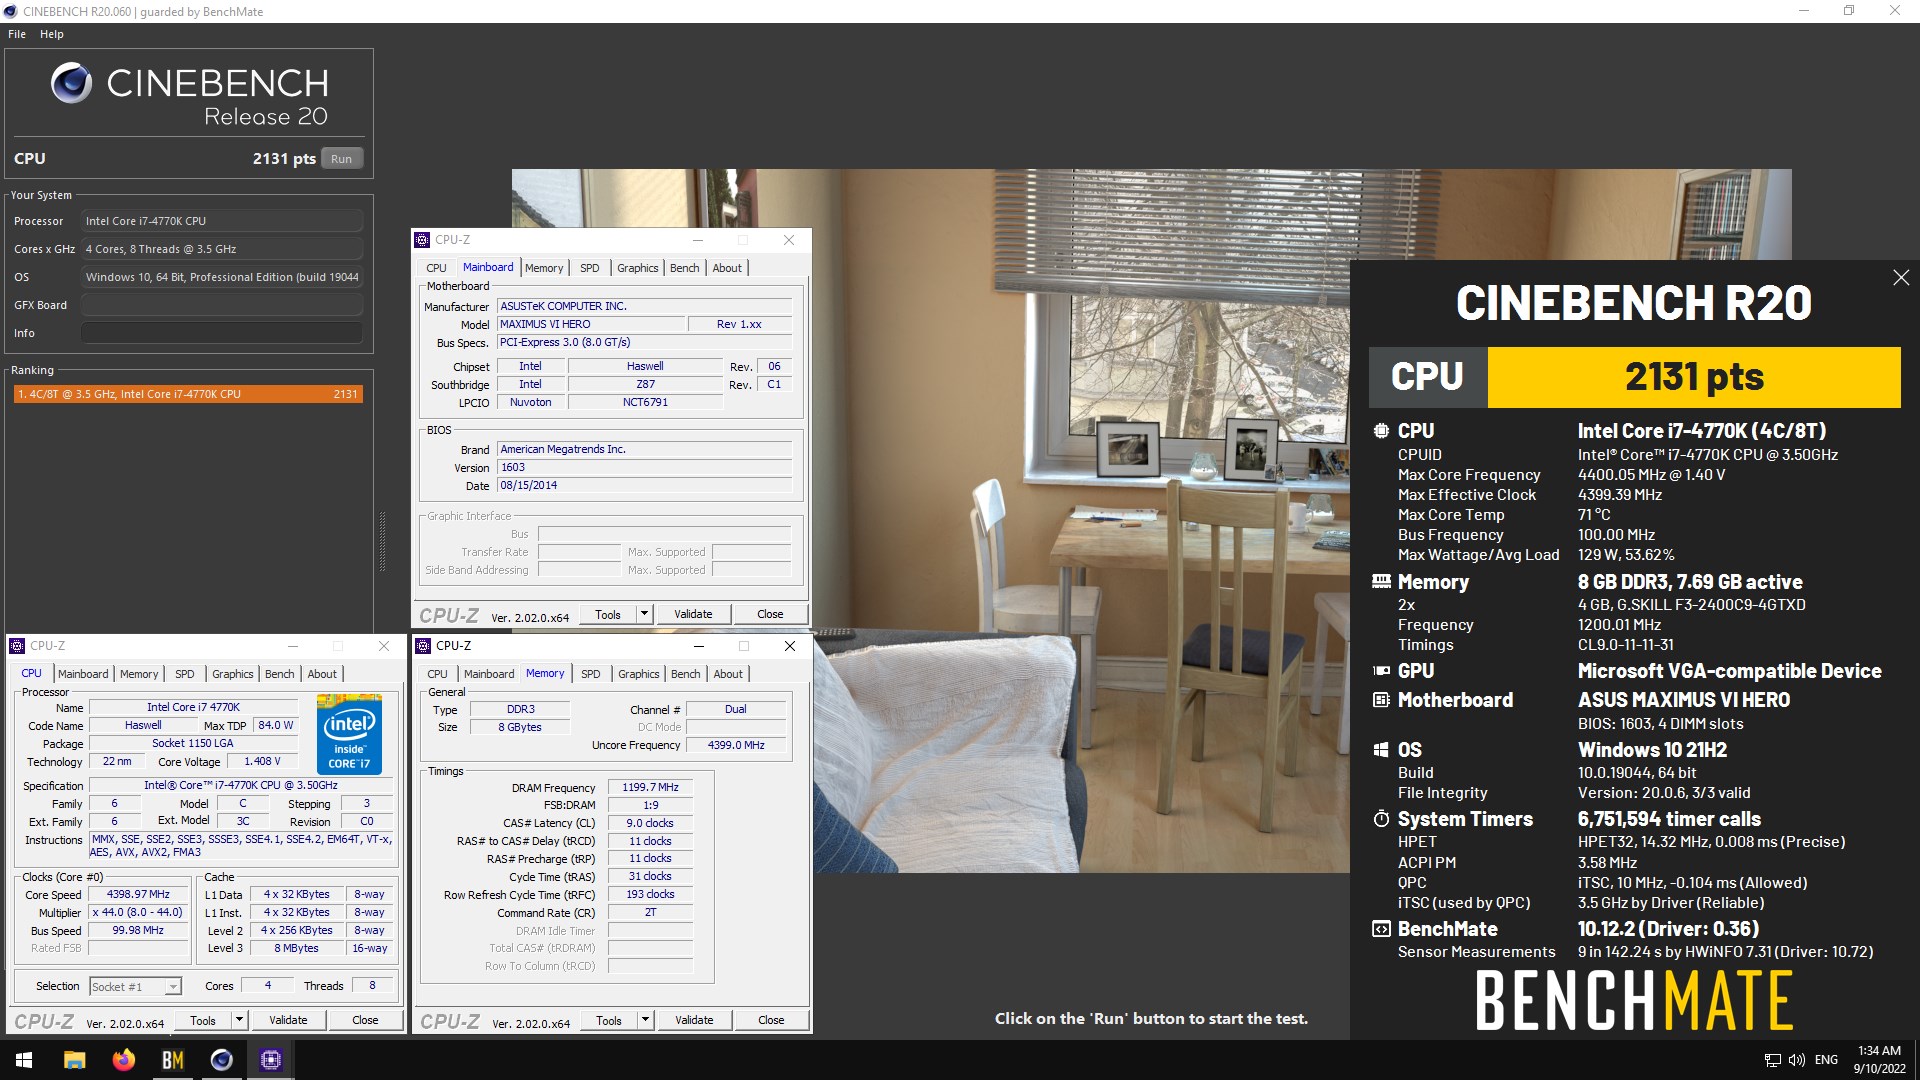Click Close button in CPU-Z CPU window
Screen dimensions: 1920x1080
(x=365, y=1021)
